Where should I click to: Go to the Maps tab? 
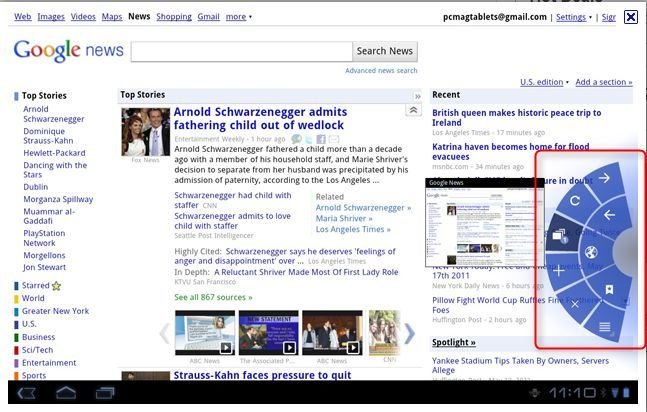[x=112, y=17]
